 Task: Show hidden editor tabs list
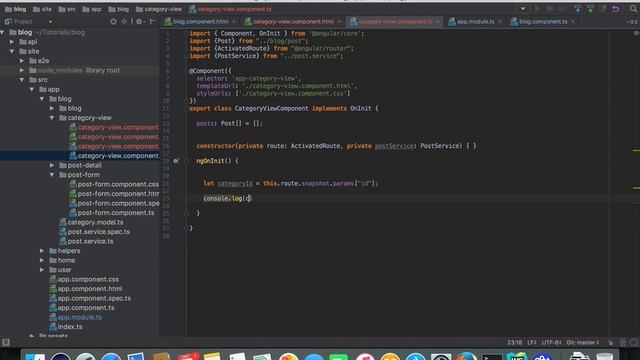pyautogui.click(x=632, y=22)
